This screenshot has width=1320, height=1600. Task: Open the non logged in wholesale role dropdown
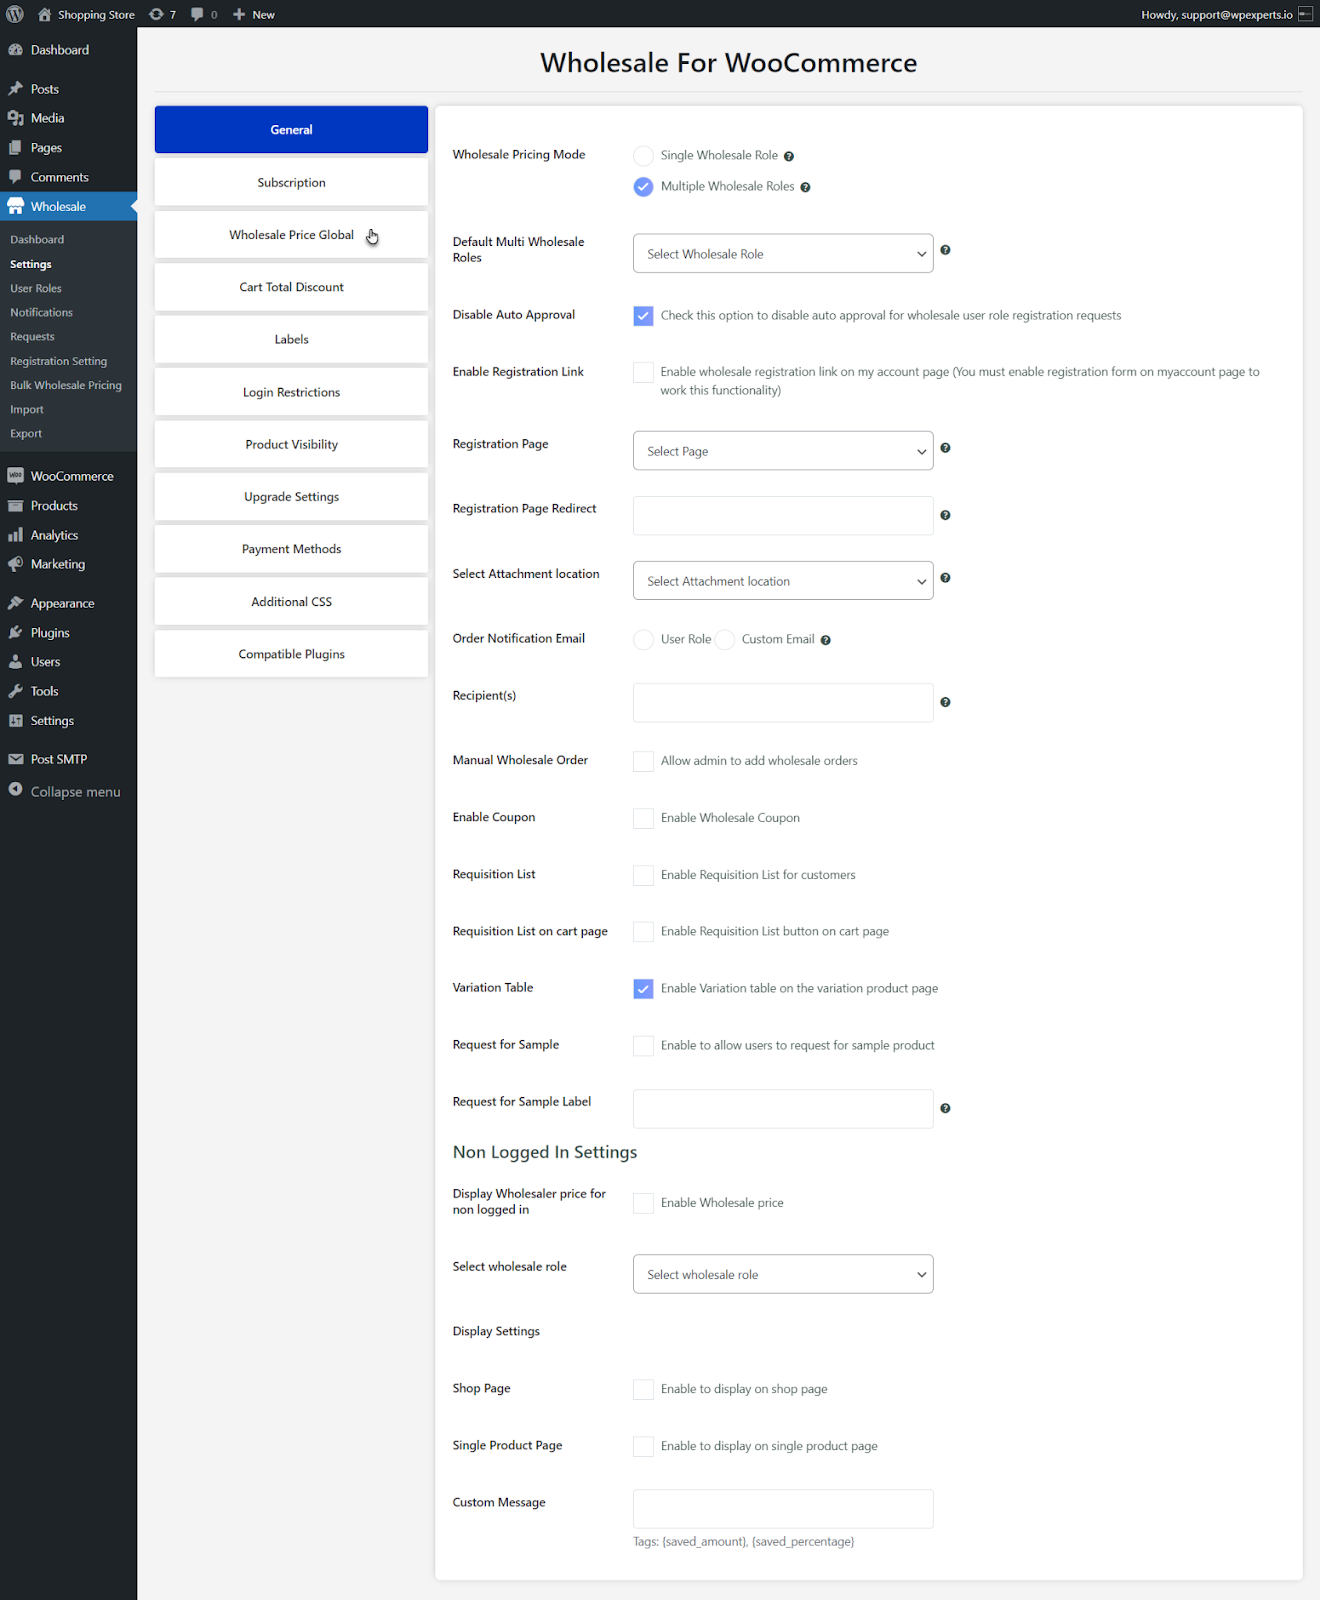tap(783, 1274)
